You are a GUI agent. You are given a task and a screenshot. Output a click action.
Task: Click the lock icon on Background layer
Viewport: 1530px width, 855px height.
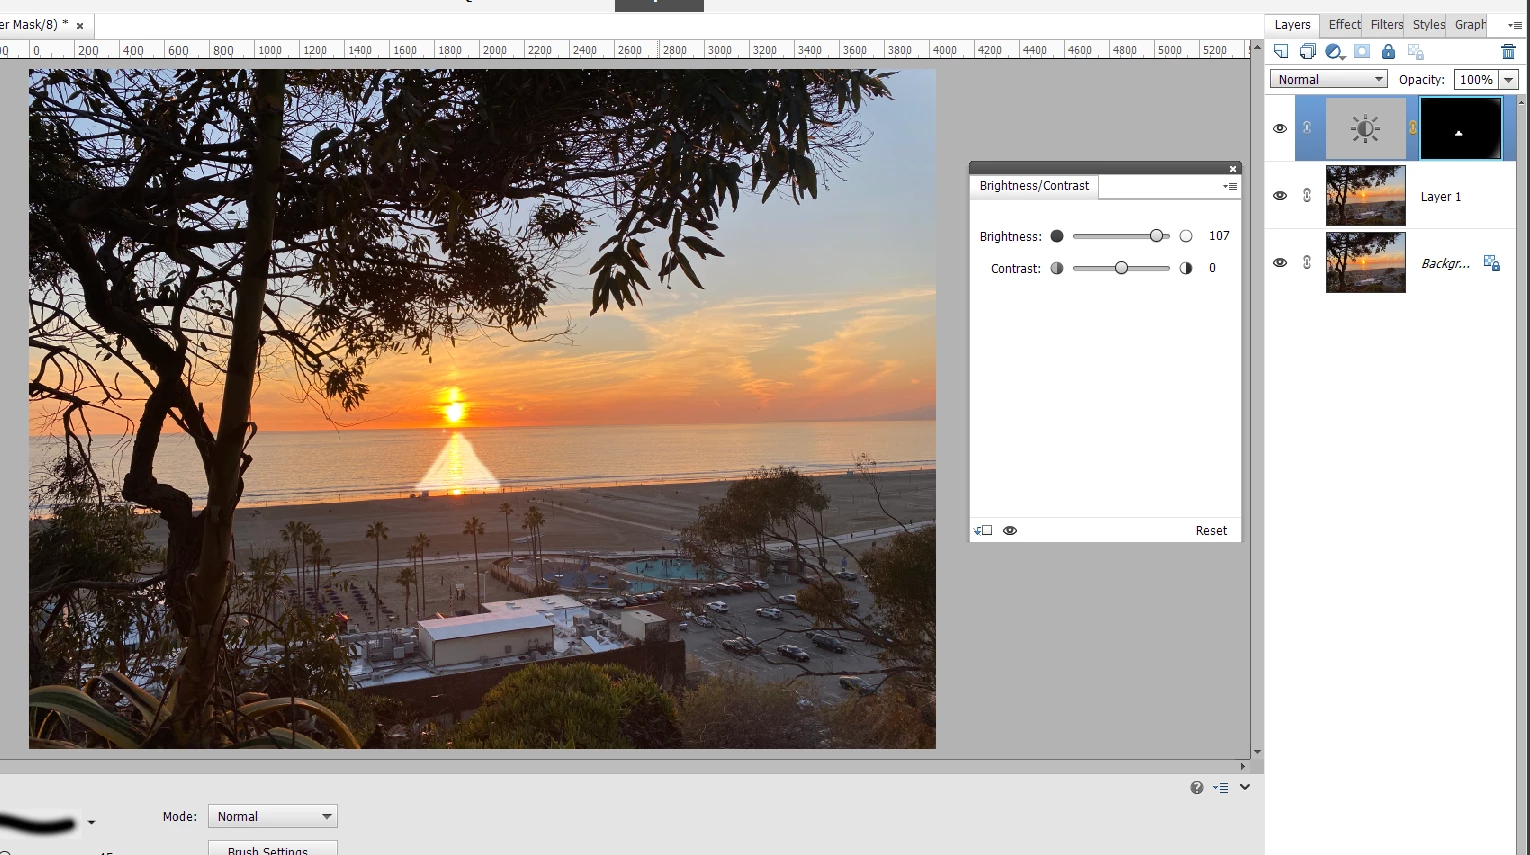tap(1492, 263)
